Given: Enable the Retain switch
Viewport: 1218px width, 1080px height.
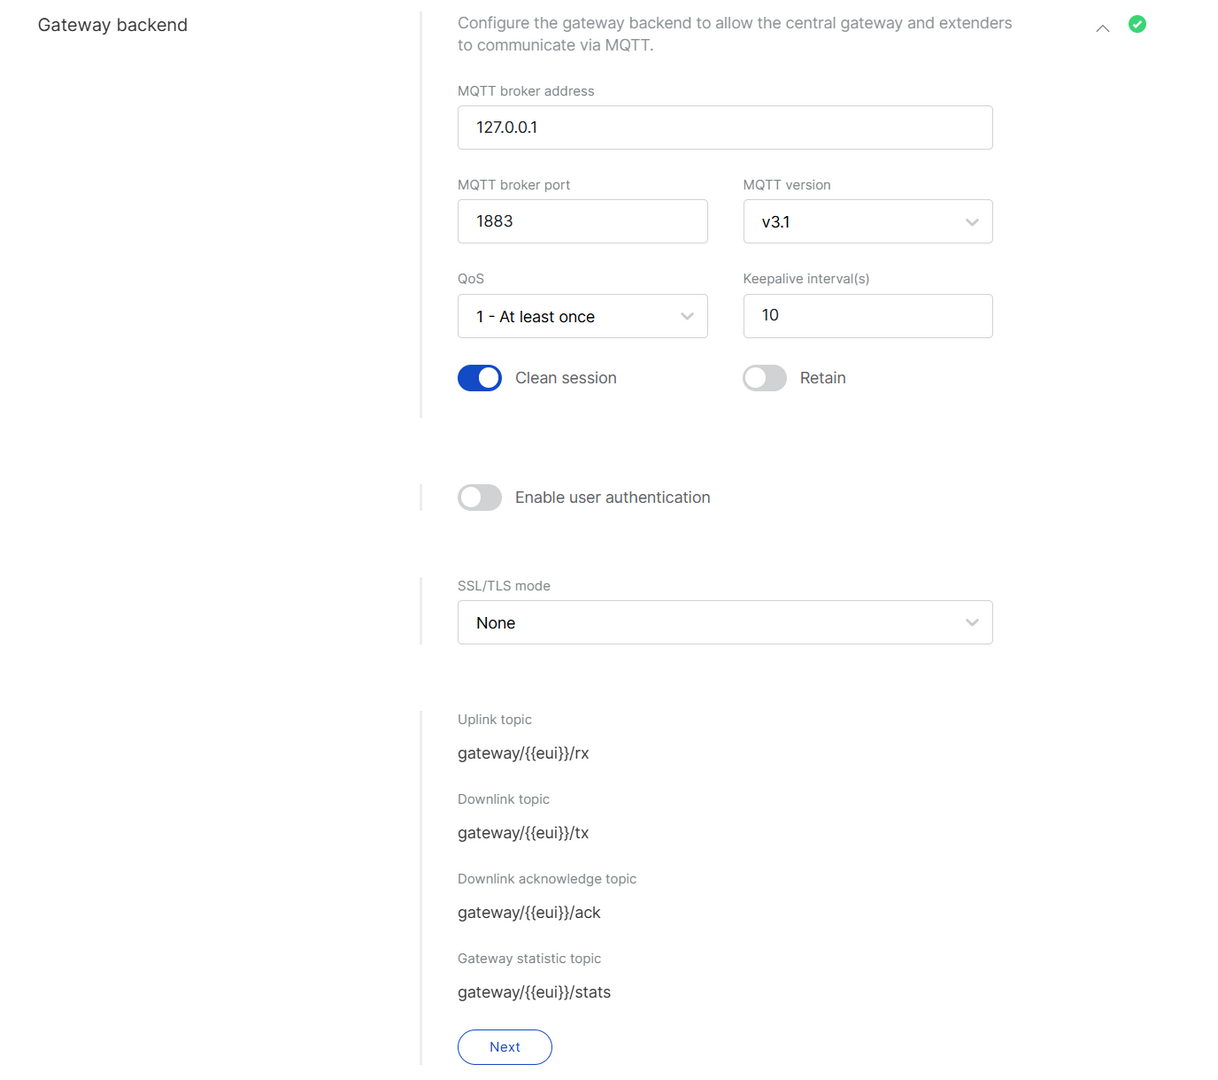Looking at the screenshot, I should [x=764, y=378].
